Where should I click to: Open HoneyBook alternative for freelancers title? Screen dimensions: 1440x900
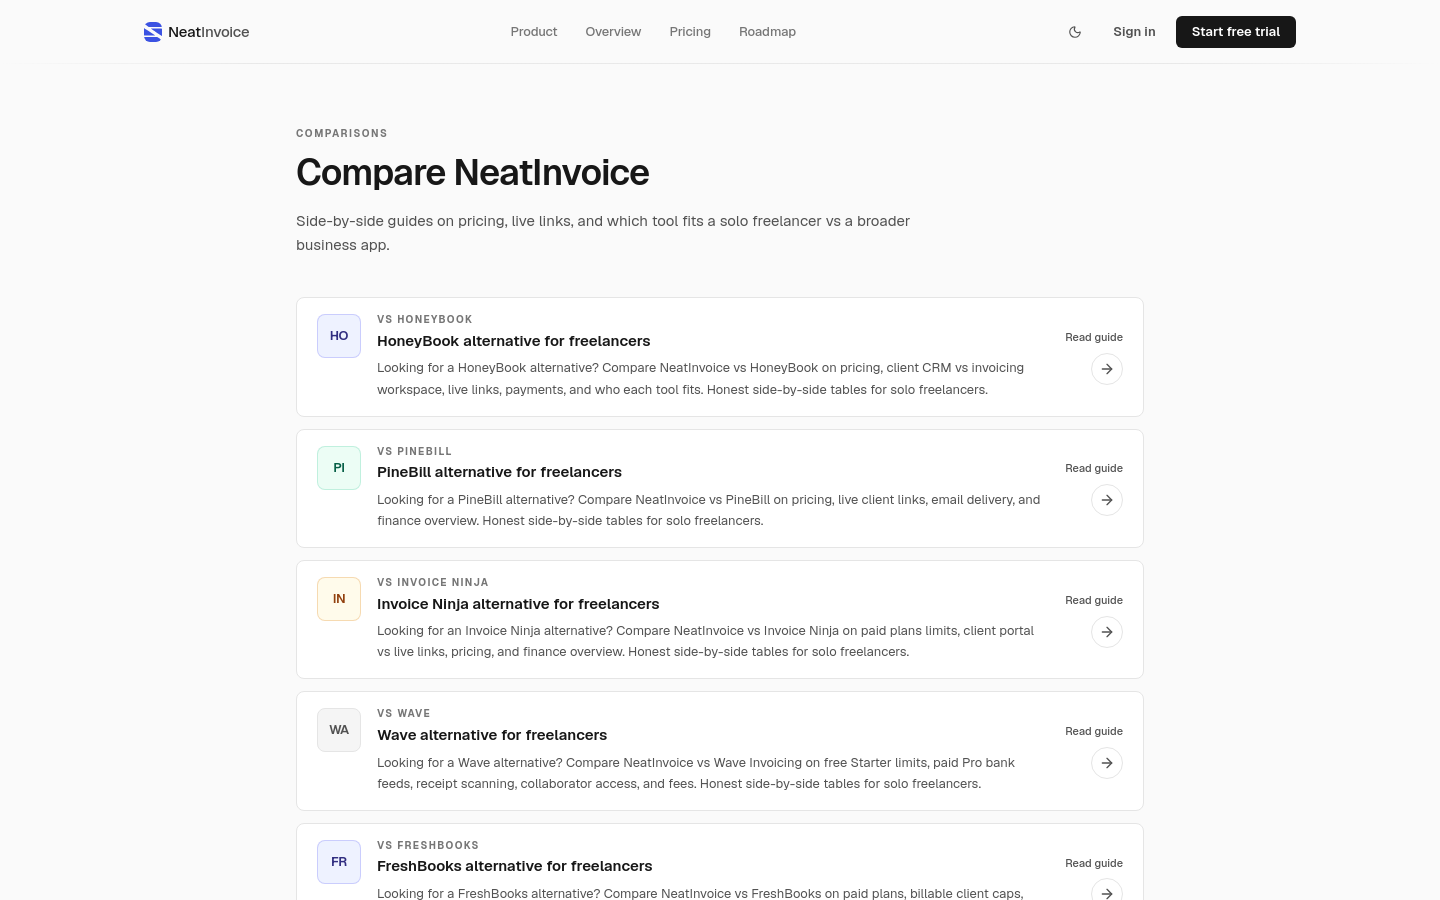514,341
